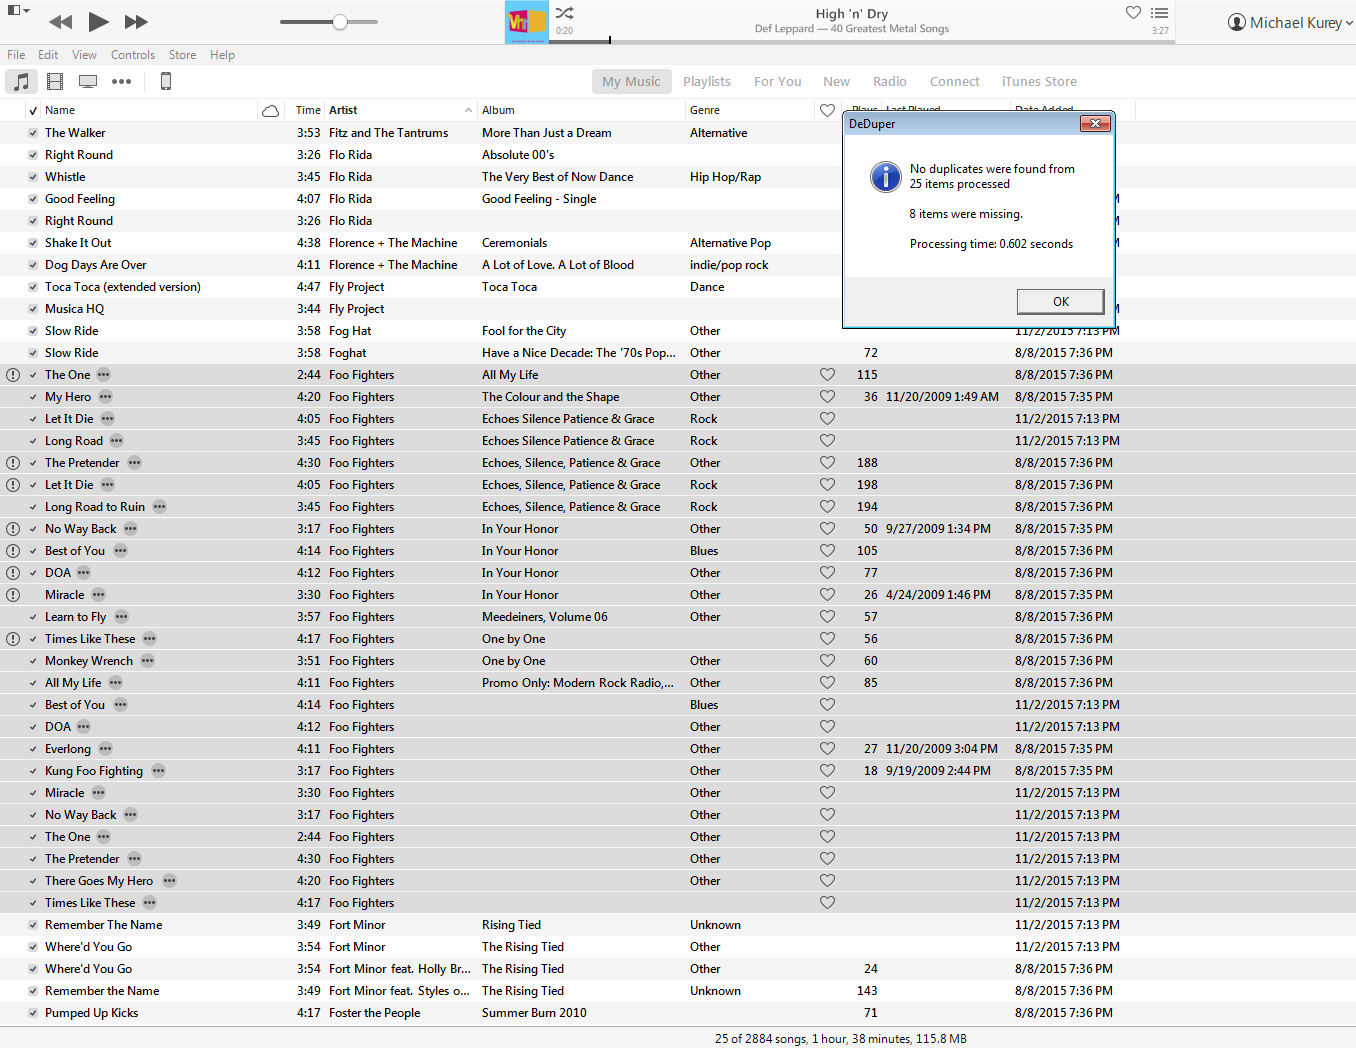Click OK in the DeDuper dialog

click(1061, 302)
